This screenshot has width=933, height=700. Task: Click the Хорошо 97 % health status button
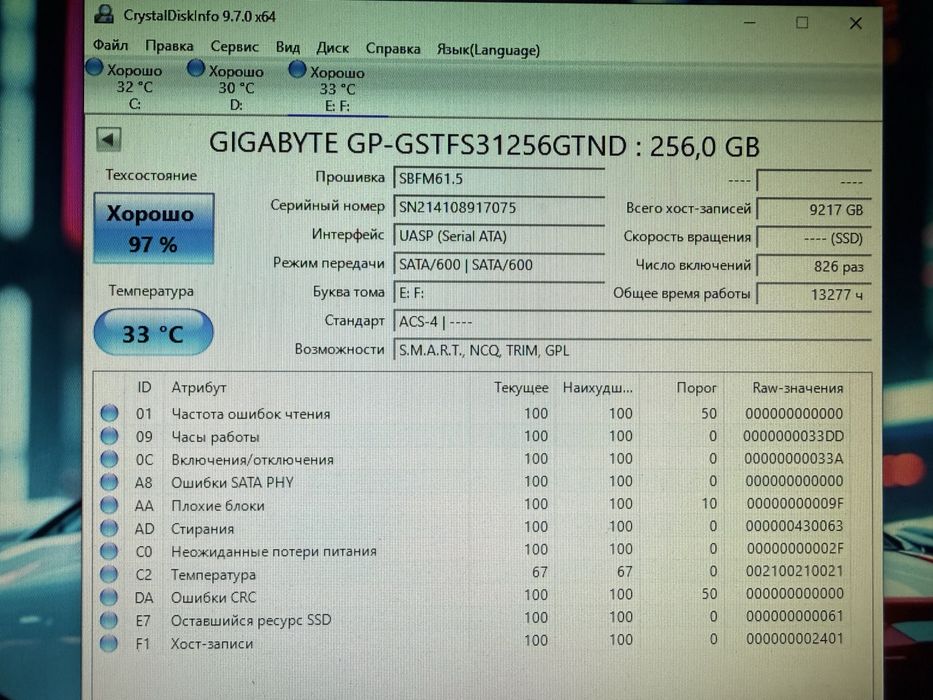click(x=154, y=228)
